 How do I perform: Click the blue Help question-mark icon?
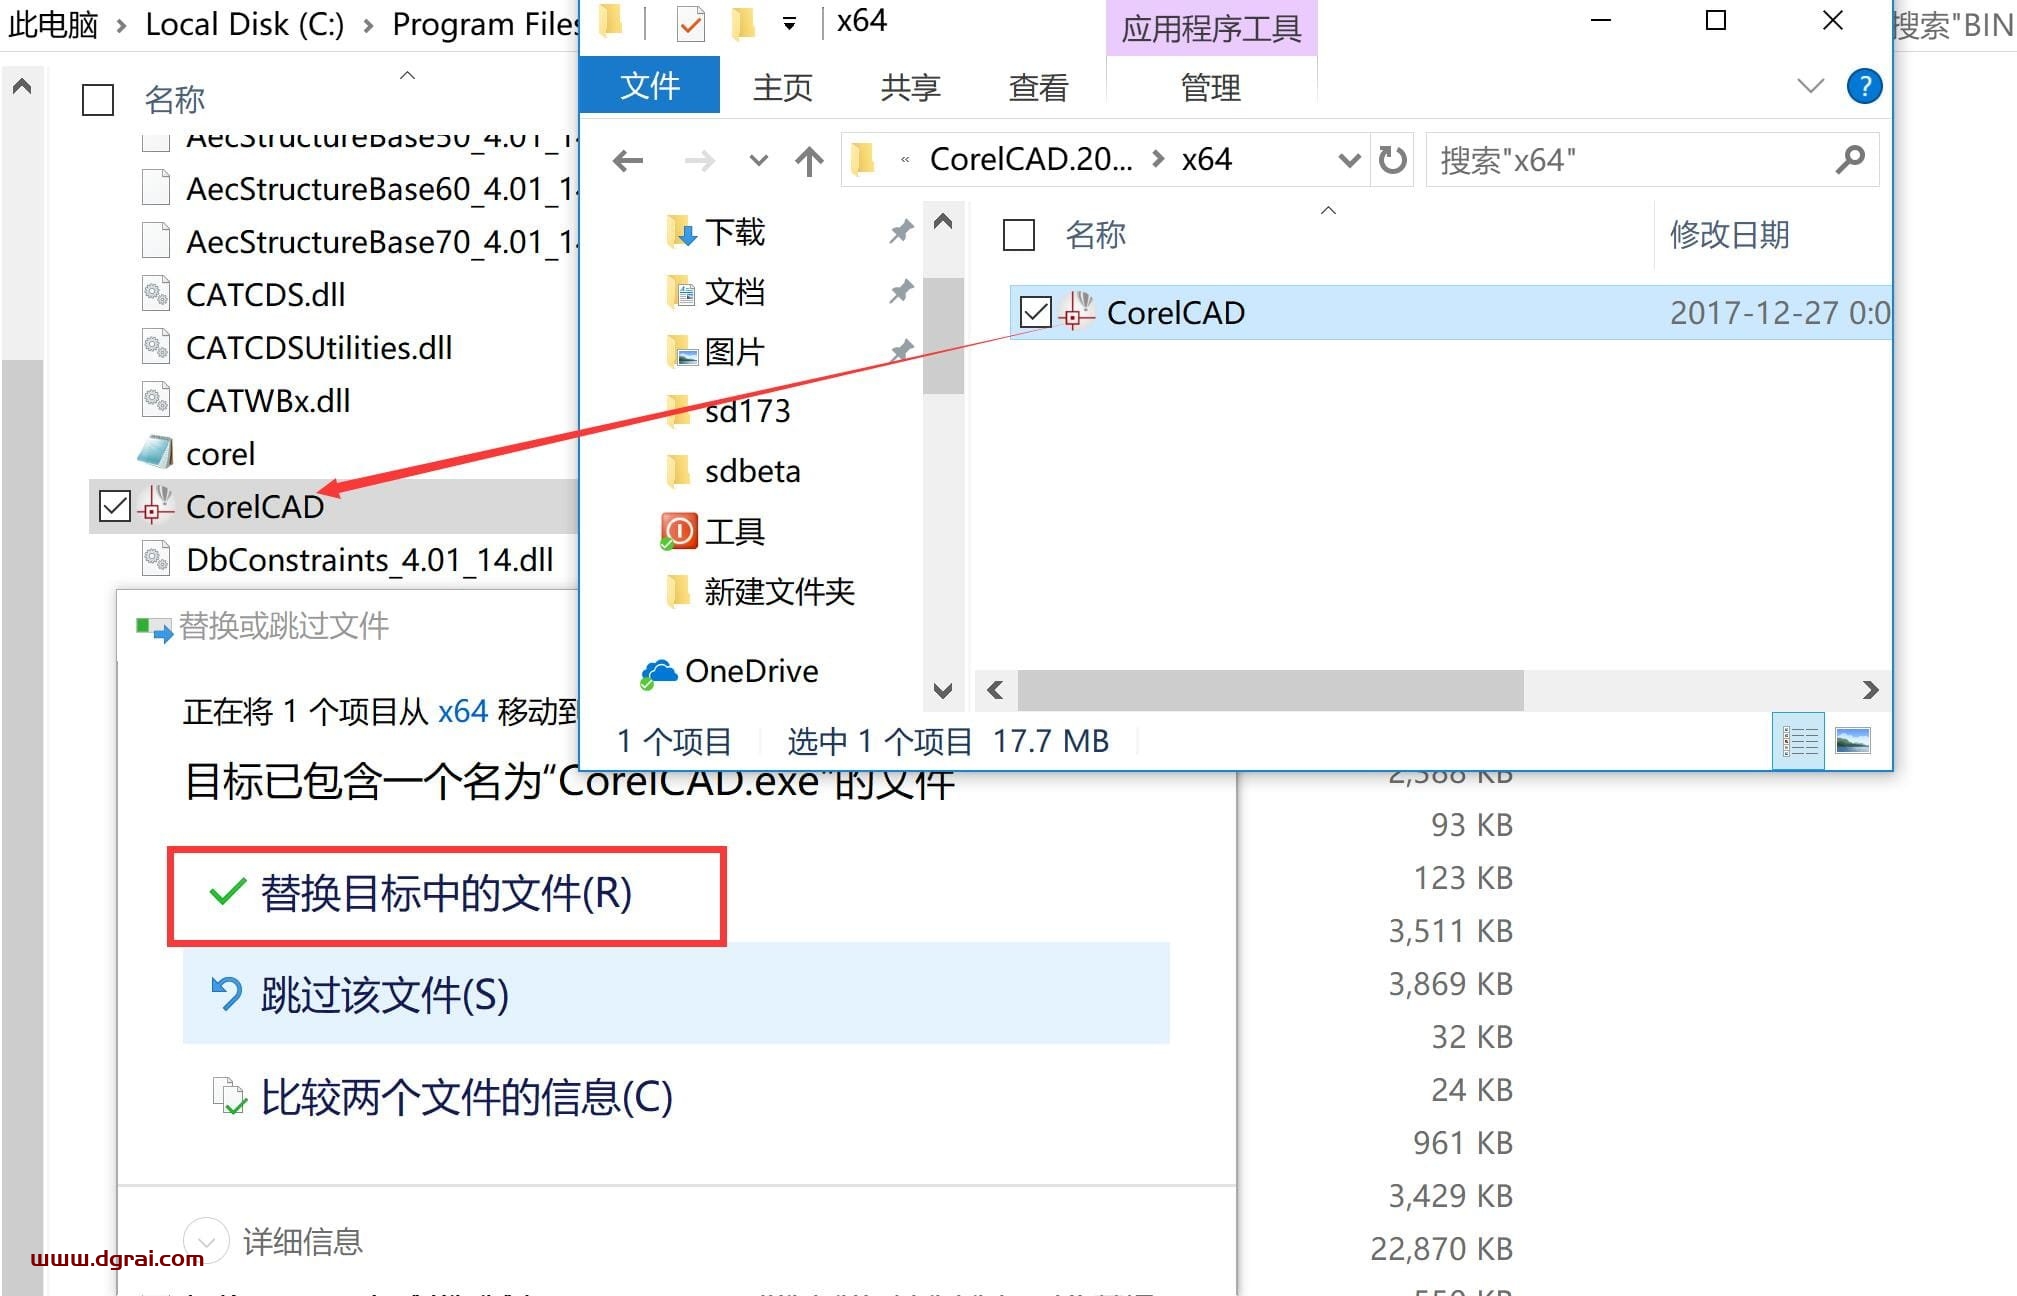point(1864,86)
